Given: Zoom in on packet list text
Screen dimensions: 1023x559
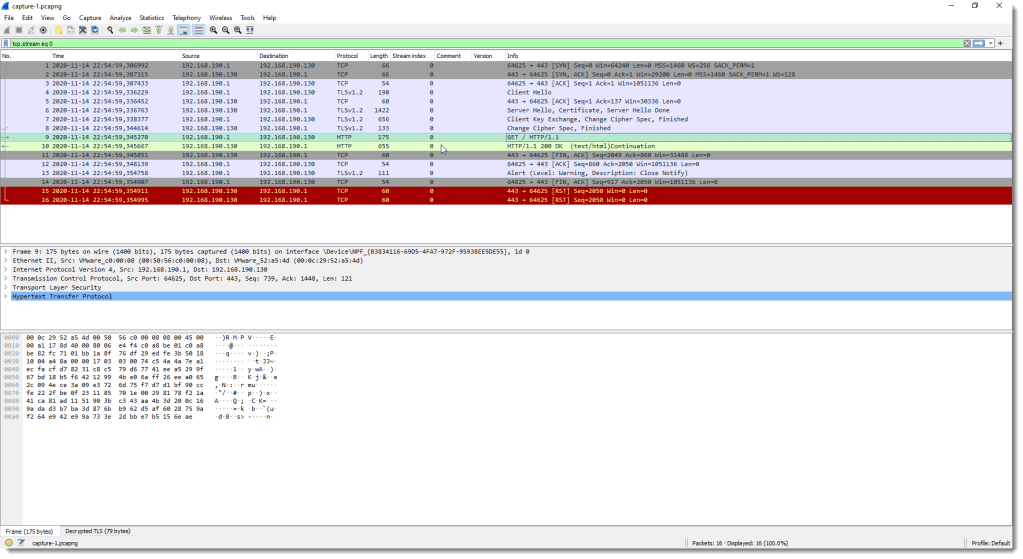Looking at the screenshot, I should pyautogui.click(x=214, y=30).
